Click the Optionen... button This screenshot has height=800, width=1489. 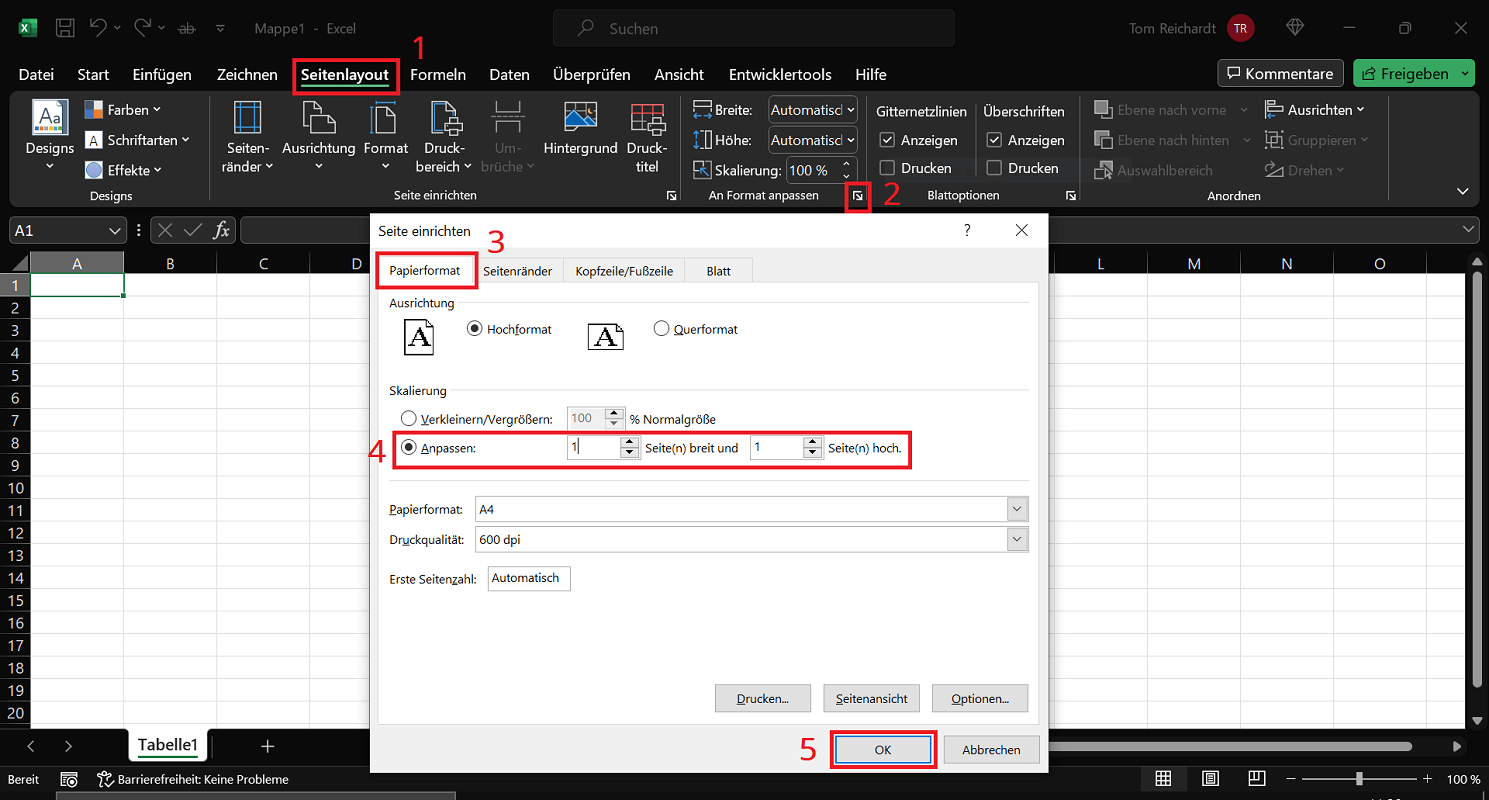980,698
